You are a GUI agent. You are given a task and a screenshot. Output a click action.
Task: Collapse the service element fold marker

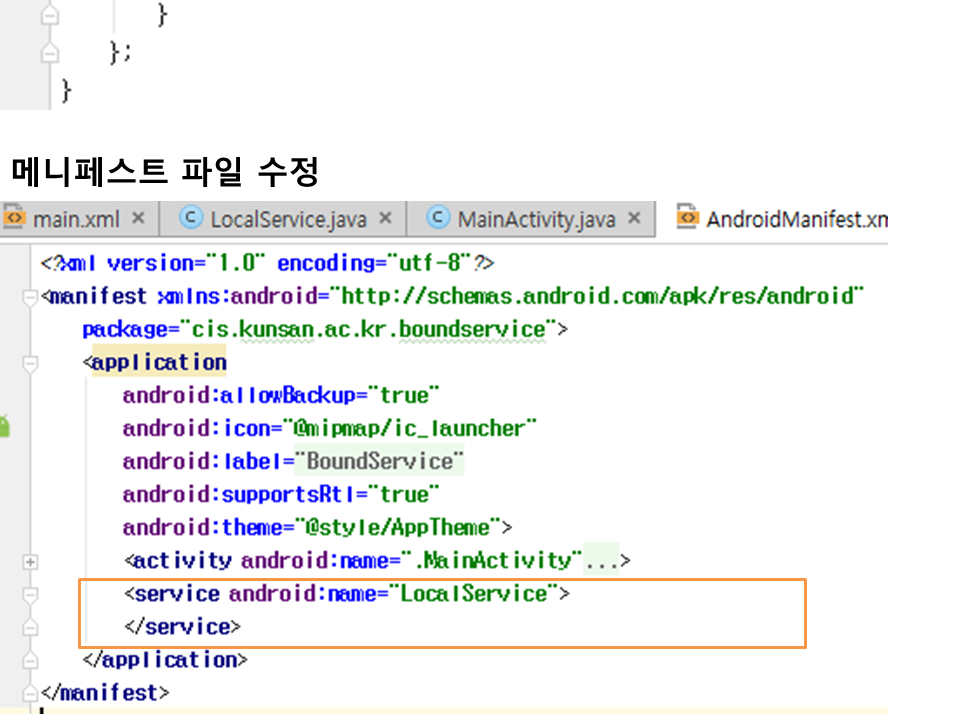click(31, 594)
